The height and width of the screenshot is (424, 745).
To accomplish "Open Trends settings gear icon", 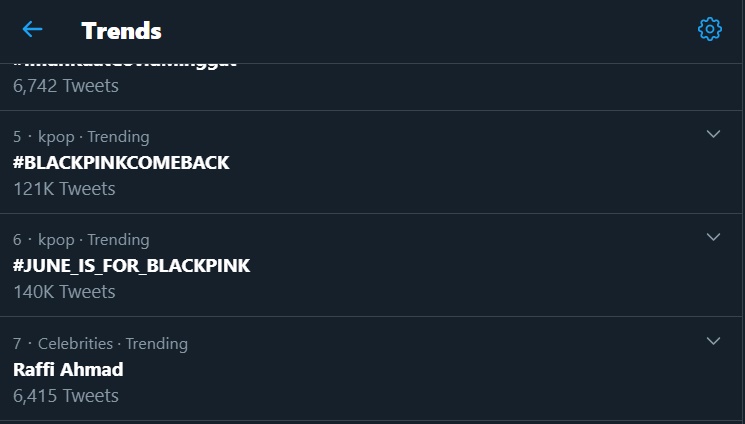I will coord(709,29).
